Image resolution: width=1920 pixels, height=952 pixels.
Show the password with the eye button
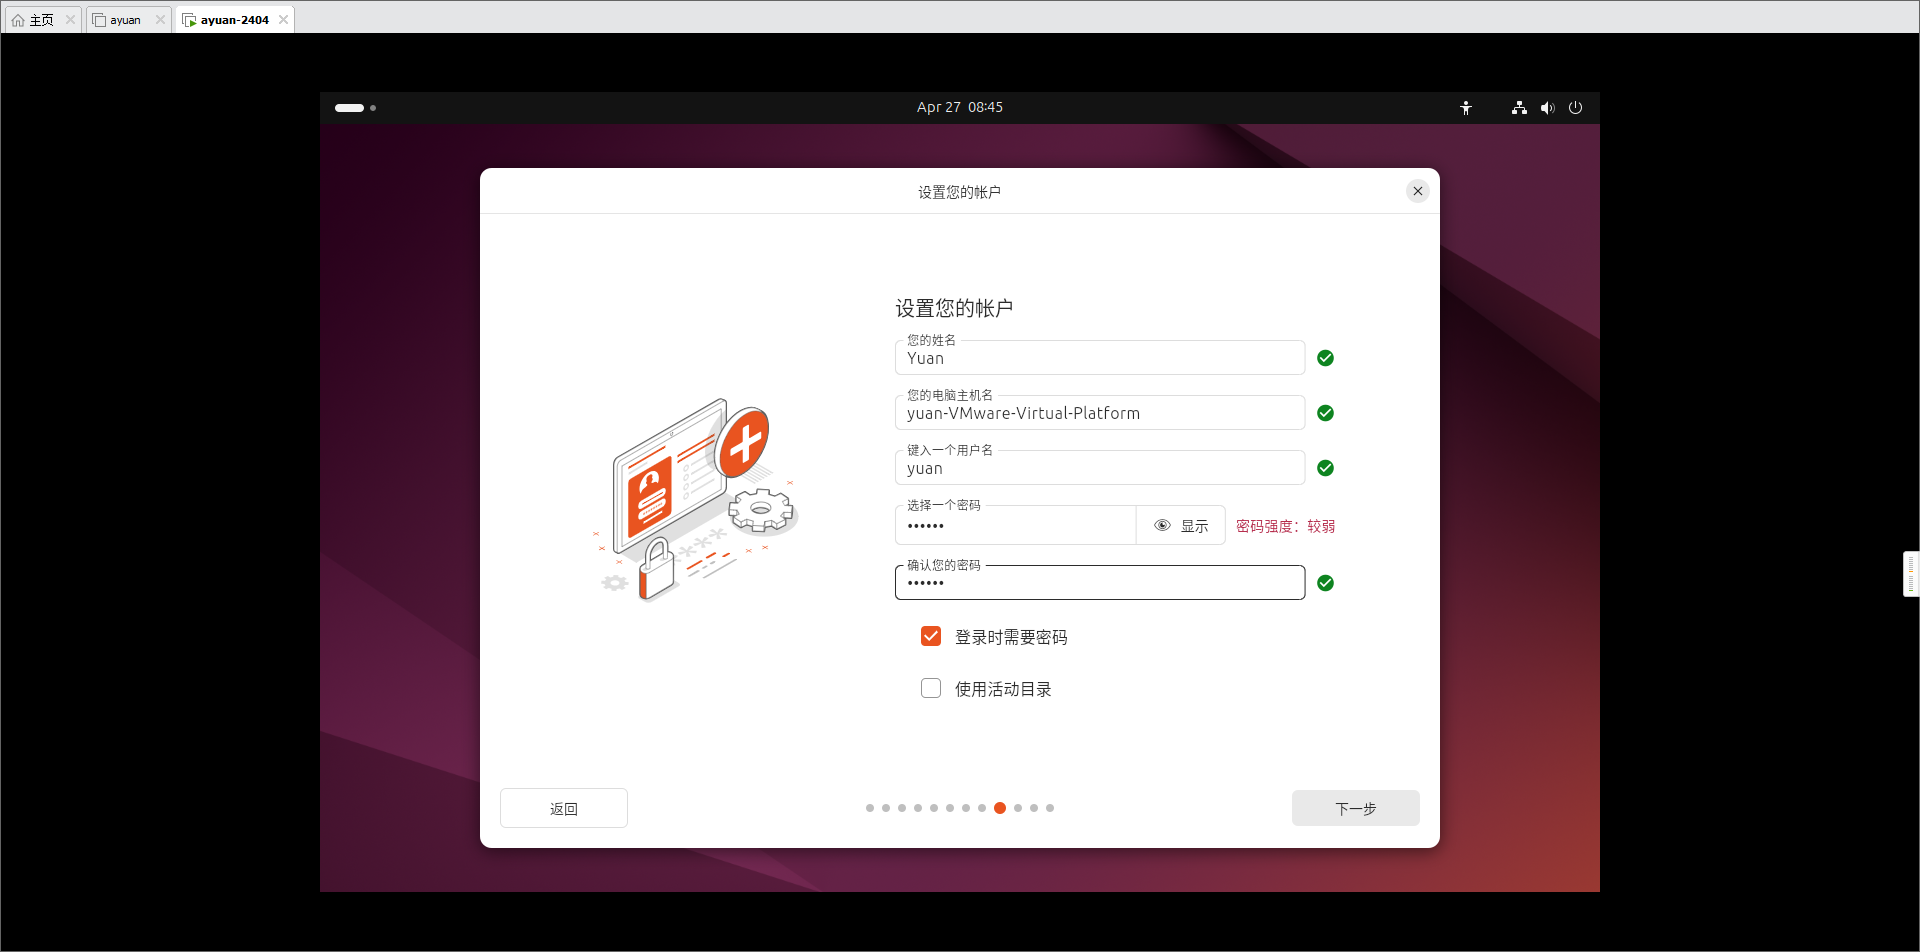click(x=1181, y=525)
